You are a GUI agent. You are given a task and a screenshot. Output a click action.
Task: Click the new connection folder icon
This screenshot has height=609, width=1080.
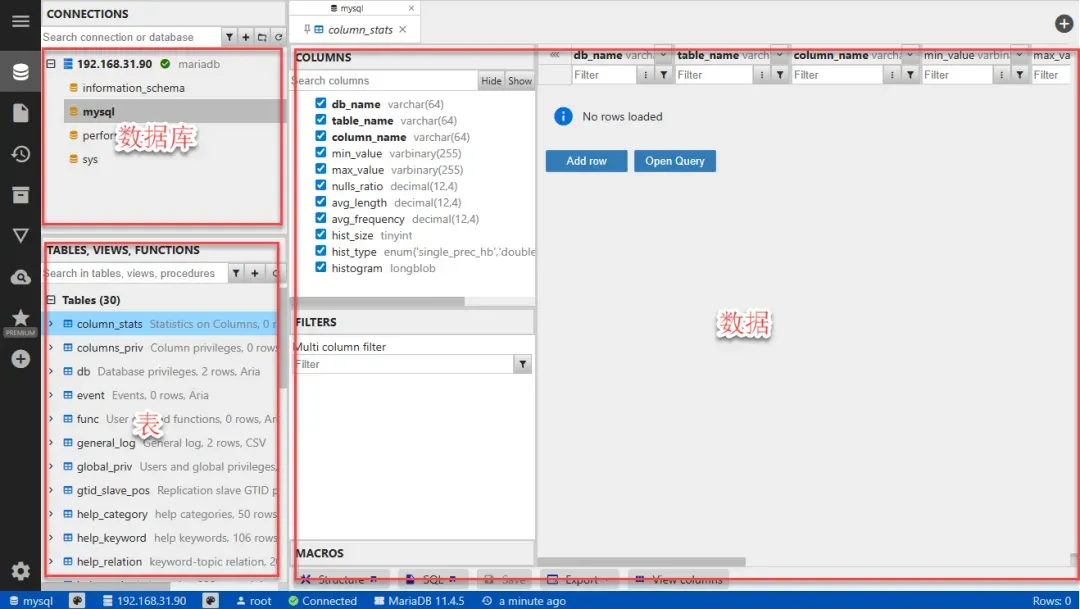point(262,37)
